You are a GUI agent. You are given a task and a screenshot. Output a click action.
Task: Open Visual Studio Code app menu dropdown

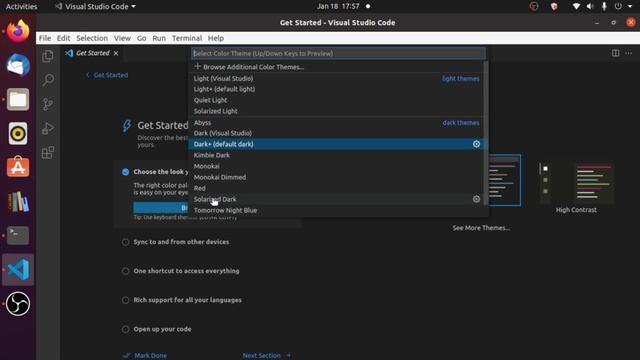pos(96,6)
